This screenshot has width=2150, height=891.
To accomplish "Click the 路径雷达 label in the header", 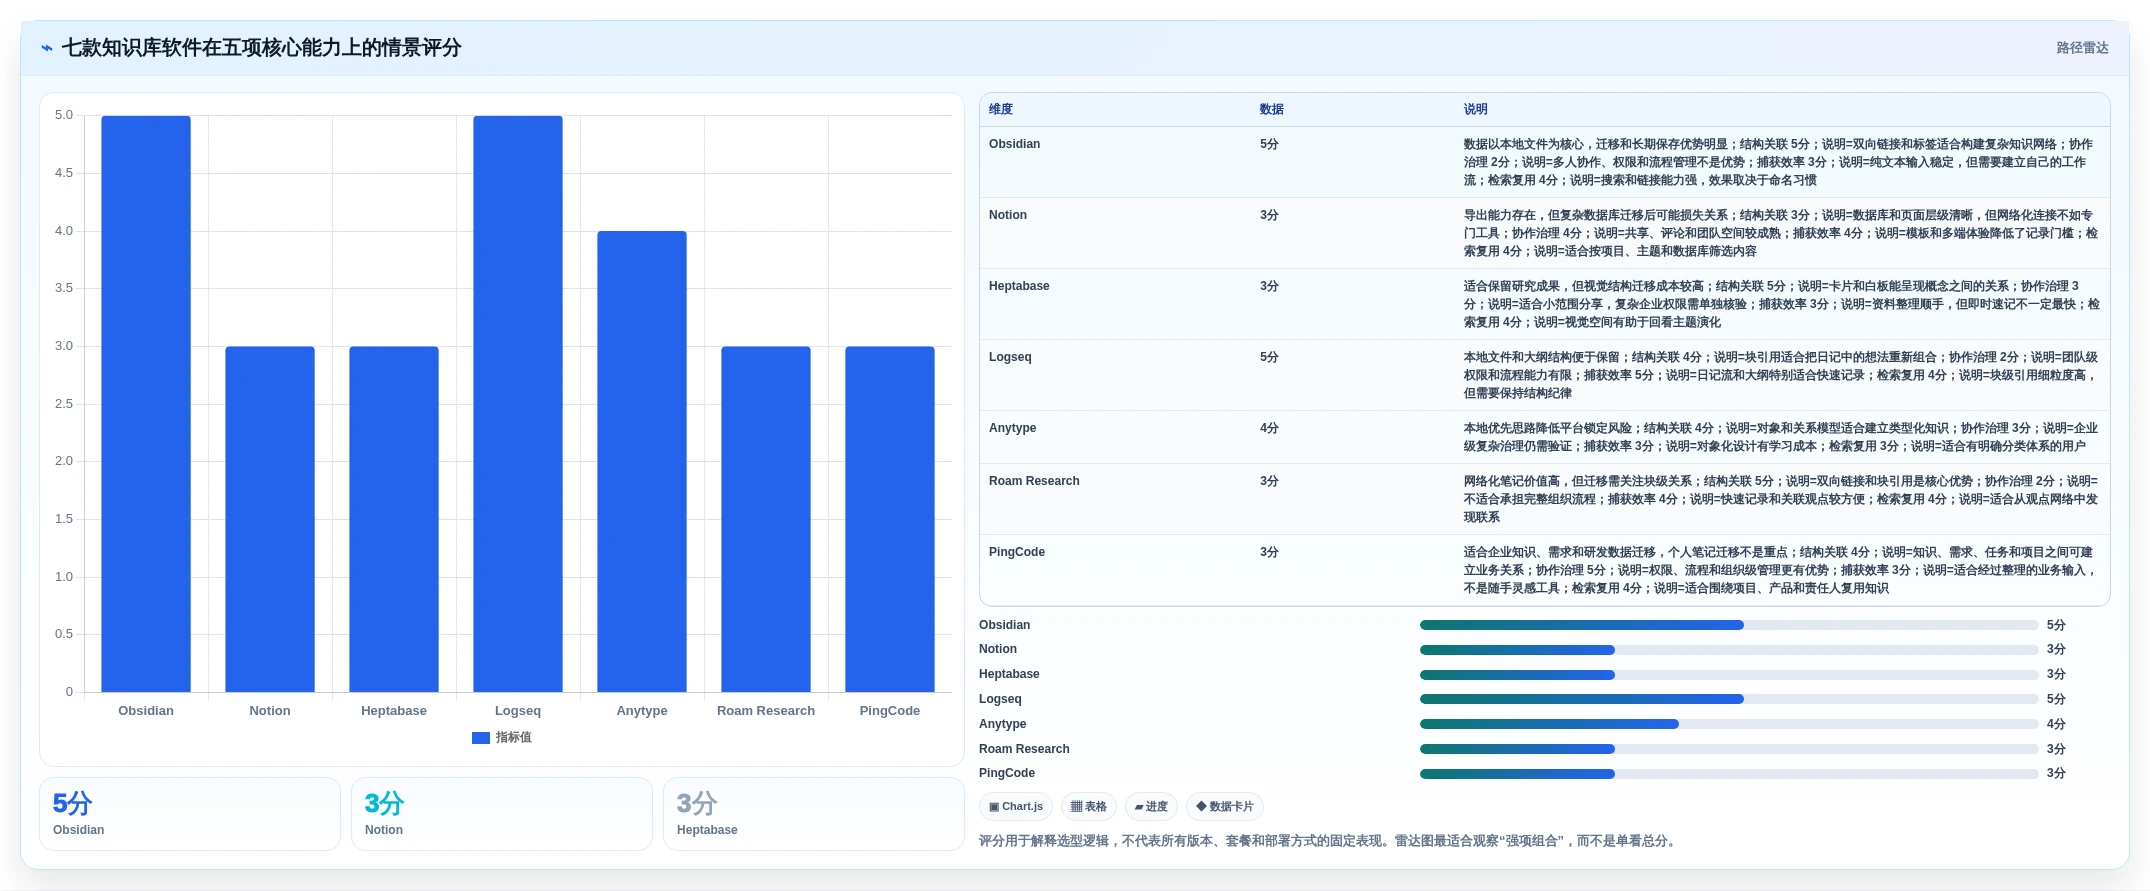I will click(2083, 48).
